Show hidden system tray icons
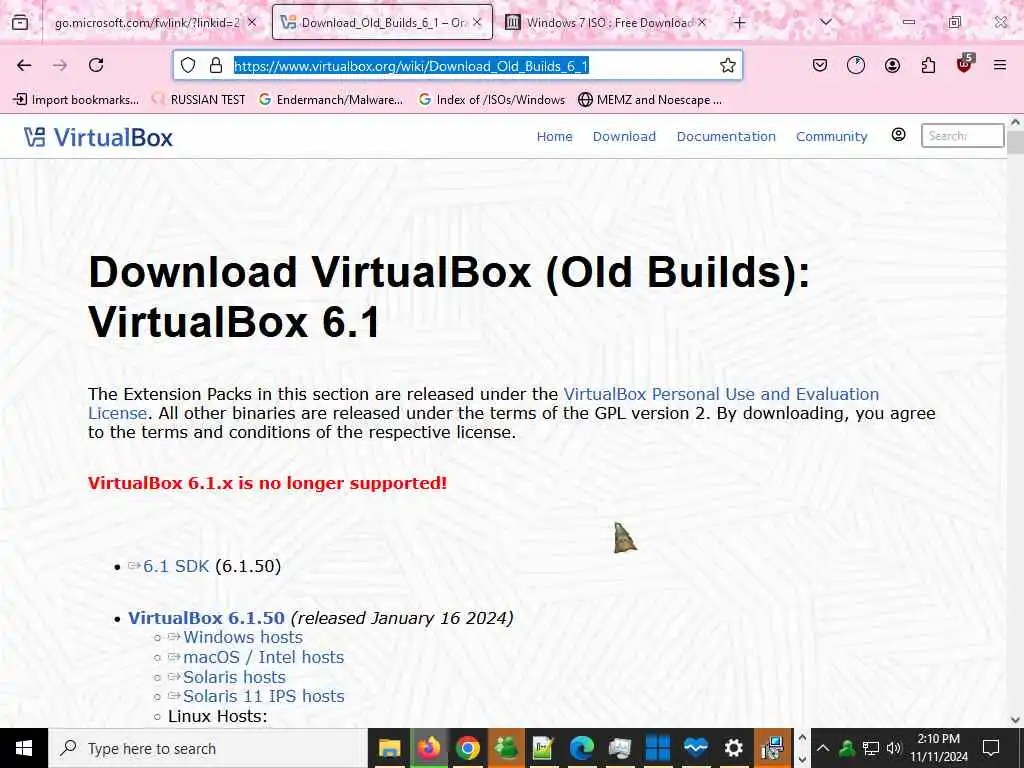Image resolution: width=1024 pixels, height=768 pixels. coord(823,748)
